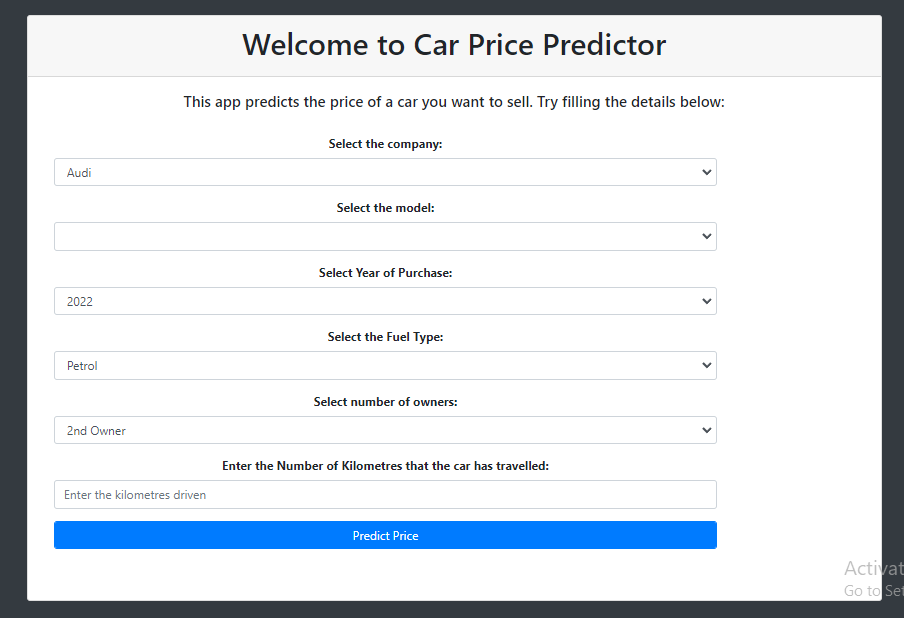904x618 pixels.
Task: Open the company selection dropdown
Action: [x=385, y=171]
